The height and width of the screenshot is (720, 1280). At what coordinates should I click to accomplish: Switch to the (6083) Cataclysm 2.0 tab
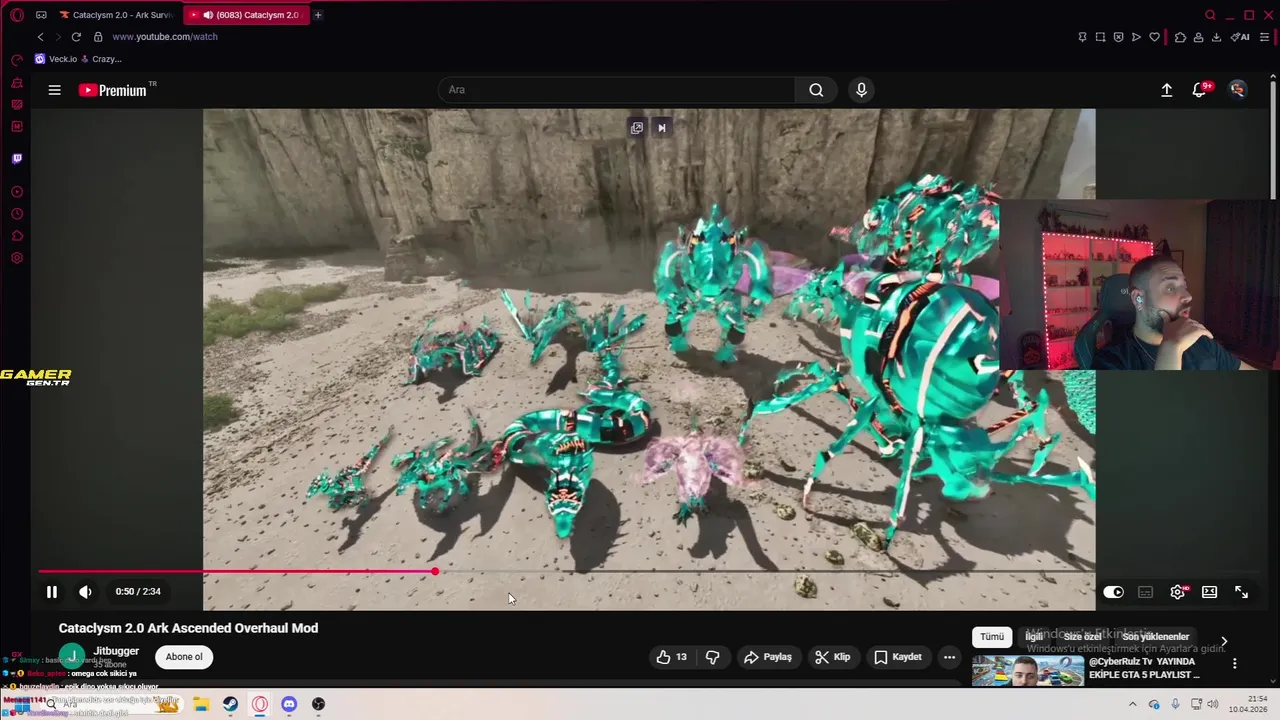[x=247, y=15]
